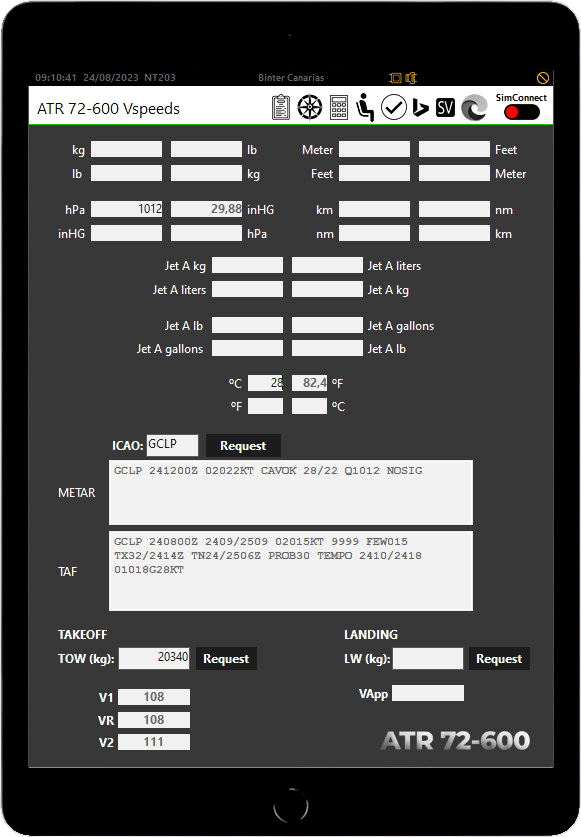The height and width of the screenshot is (837, 581).
Task: Open the clipboard checklist icon
Action: pyautogui.click(x=281, y=107)
